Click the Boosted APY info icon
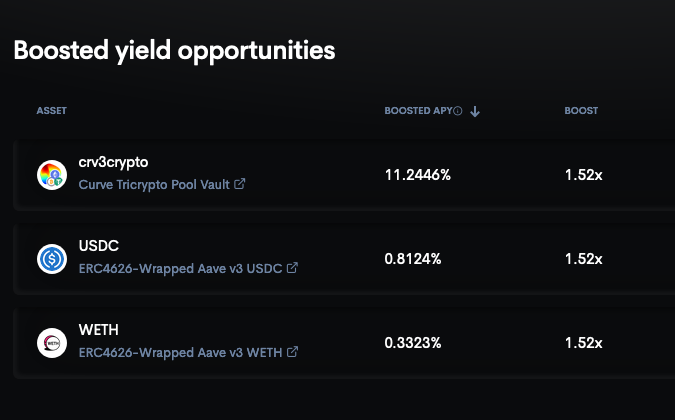Viewport: 675px width, 420px height. tap(458, 111)
